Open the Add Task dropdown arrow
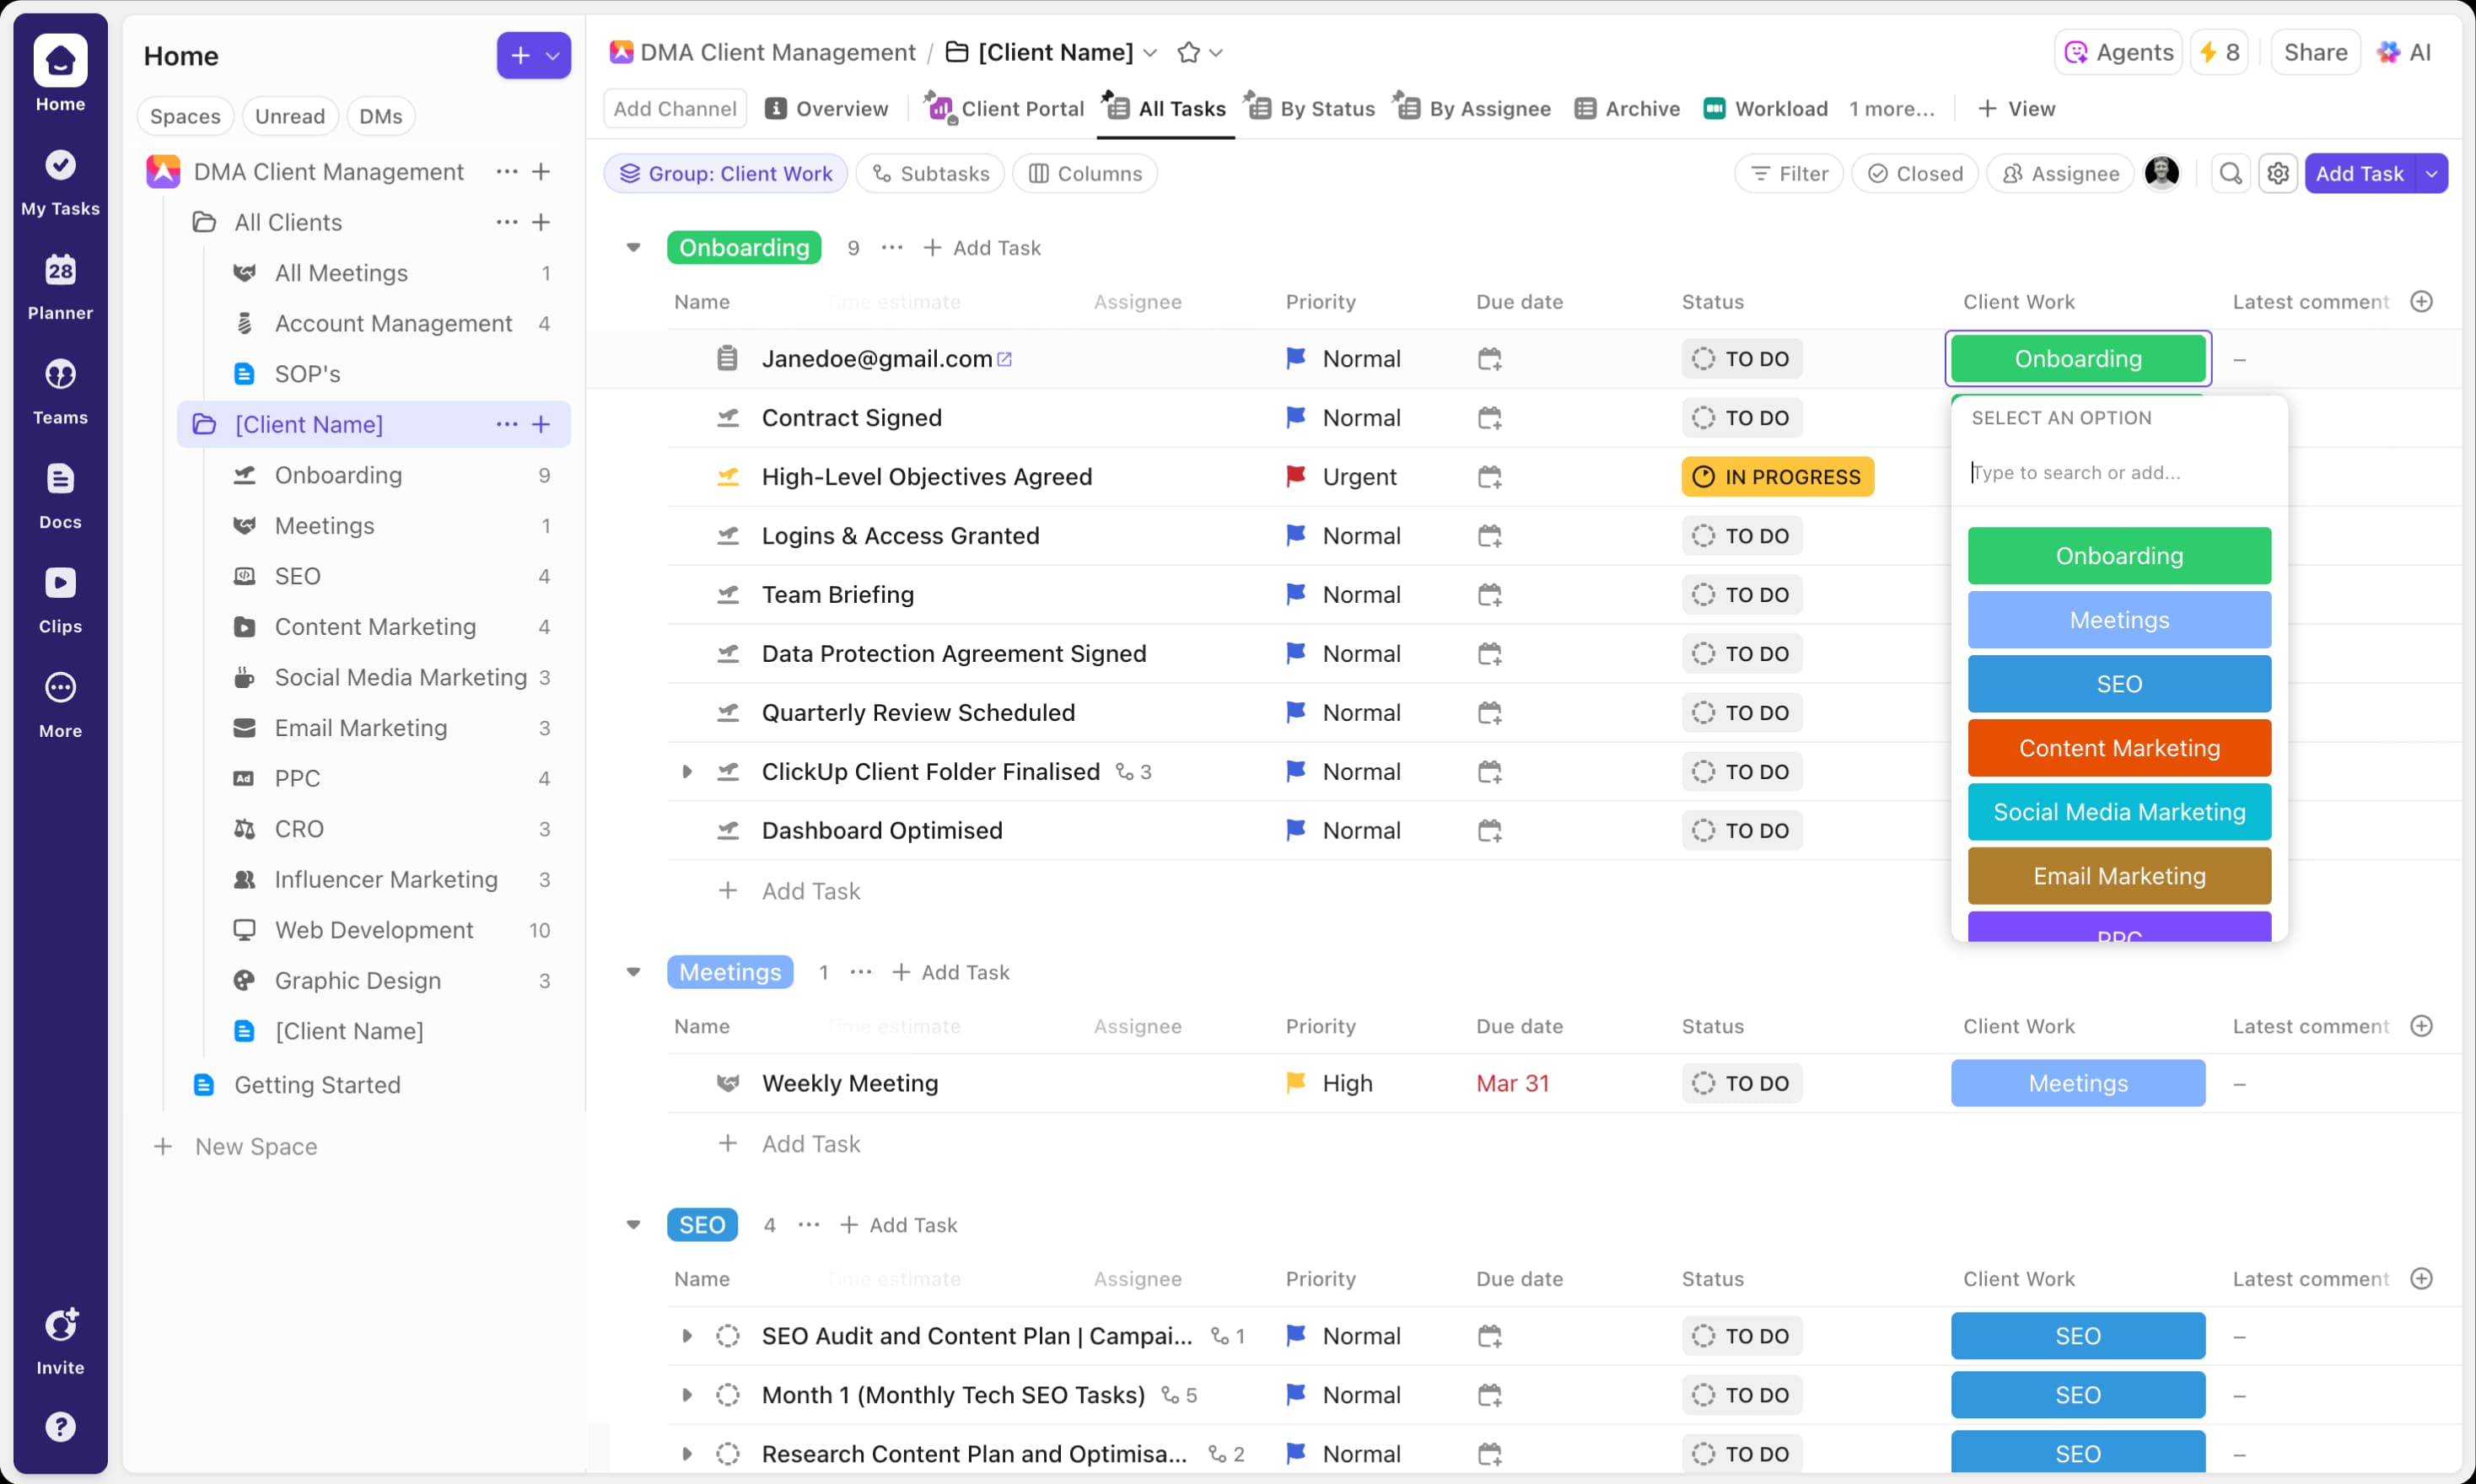Screen dimensions: 2476x1484 [x=2432, y=173]
